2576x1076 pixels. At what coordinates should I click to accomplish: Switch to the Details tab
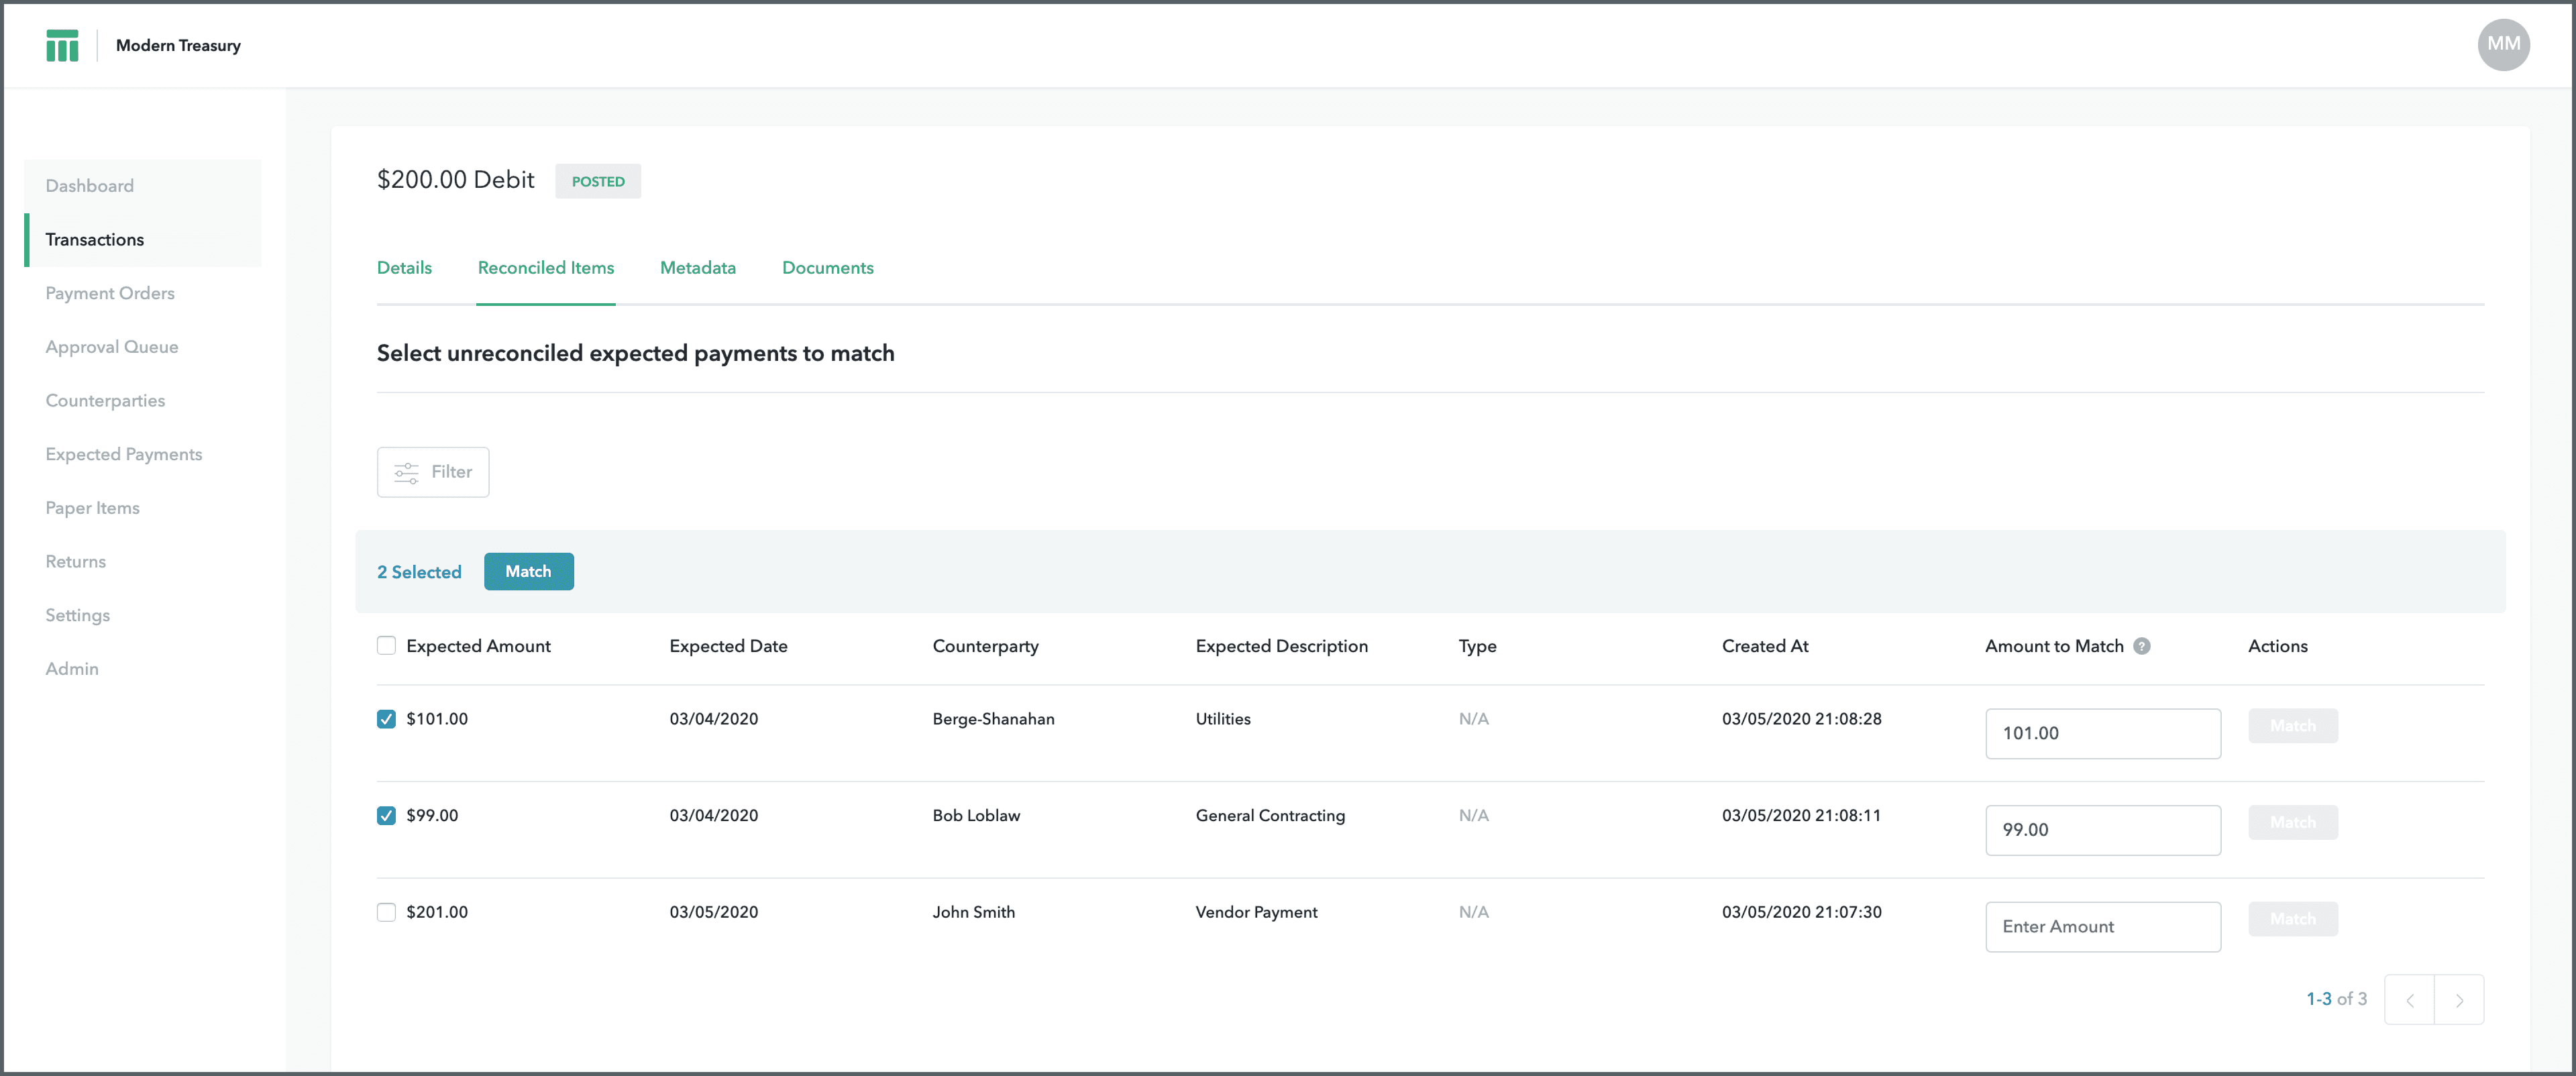click(404, 268)
